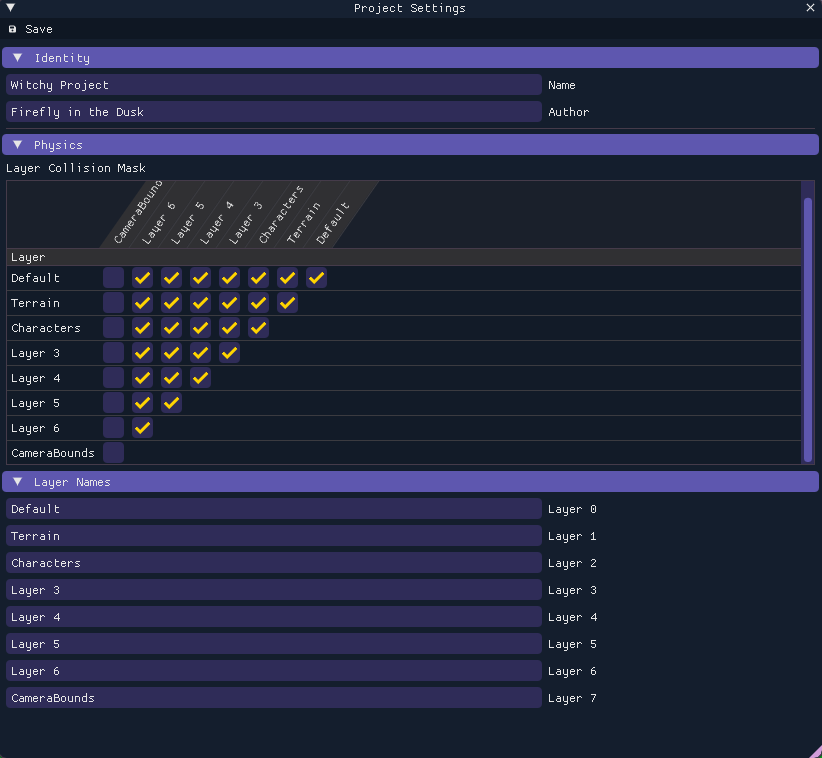Click the Identity section arrow icon
The image size is (822, 758).
[x=16, y=57]
